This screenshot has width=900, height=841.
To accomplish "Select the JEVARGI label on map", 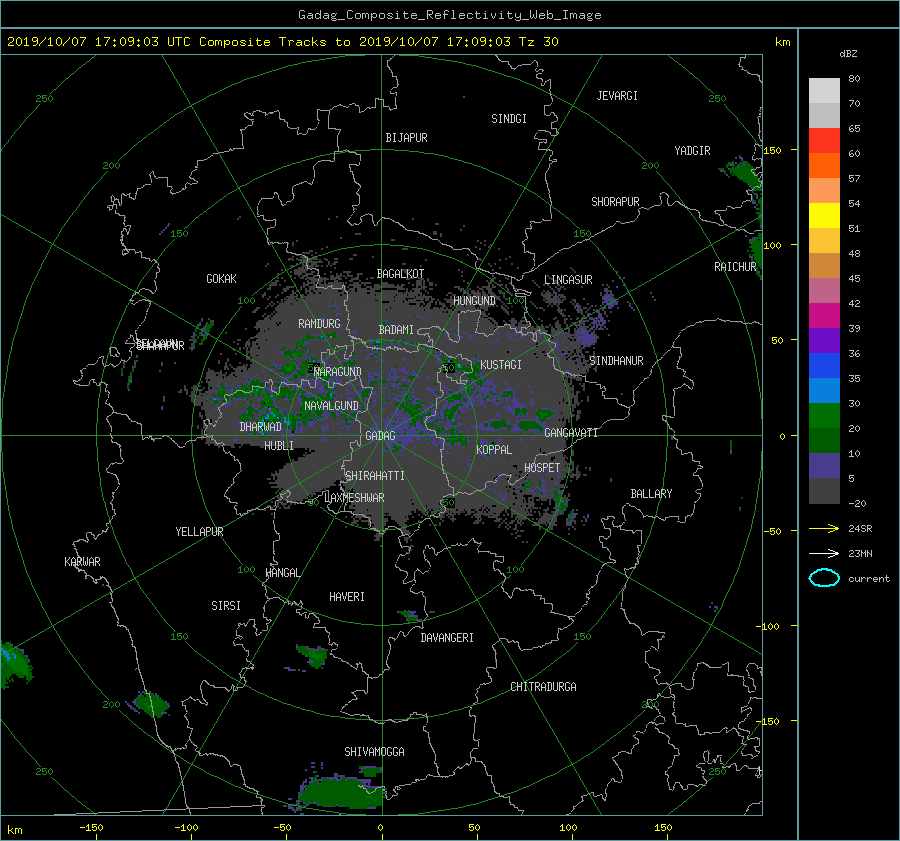I will [617, 96].
